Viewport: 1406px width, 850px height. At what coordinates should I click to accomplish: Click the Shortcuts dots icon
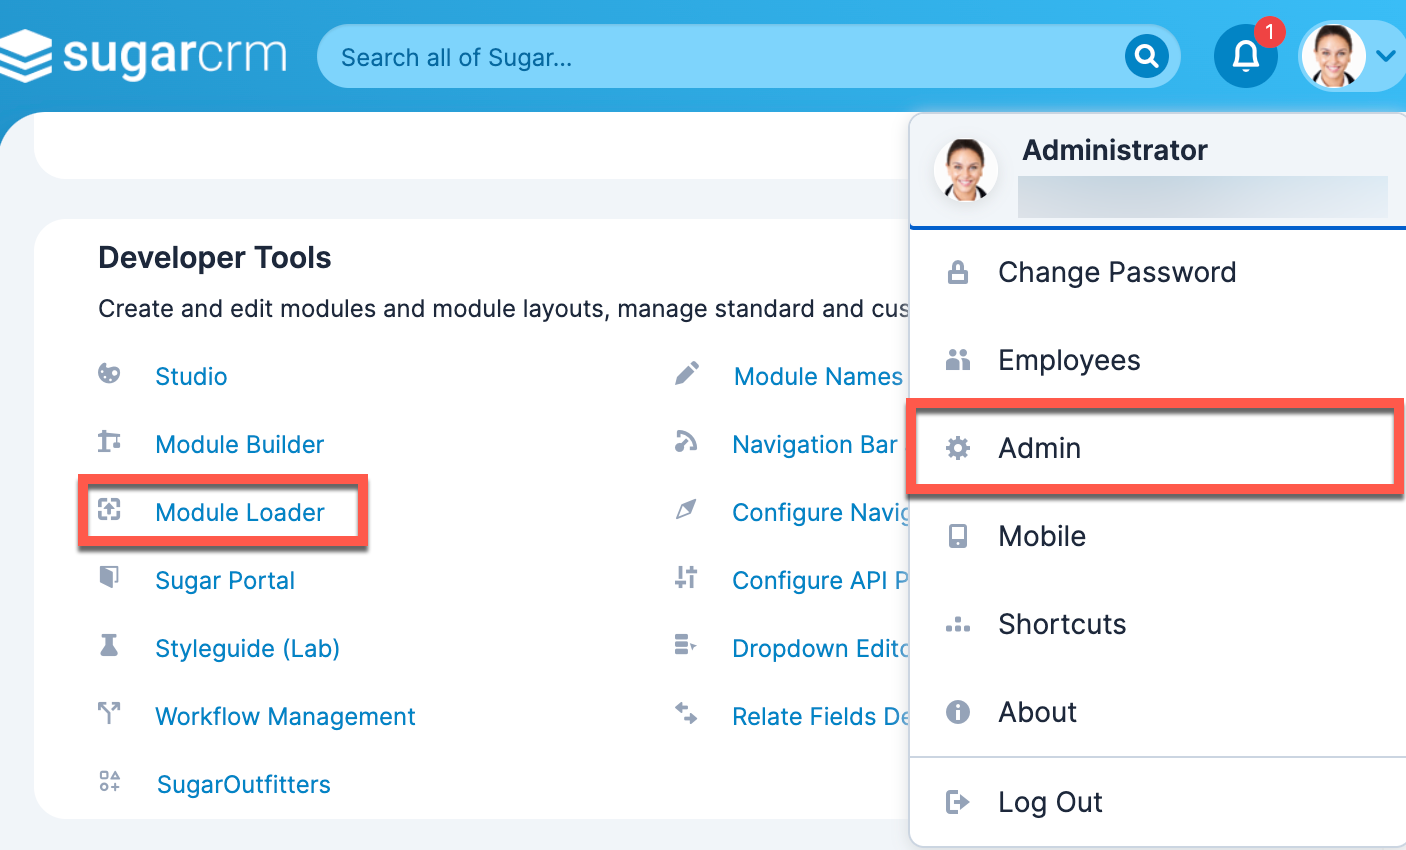958,625
